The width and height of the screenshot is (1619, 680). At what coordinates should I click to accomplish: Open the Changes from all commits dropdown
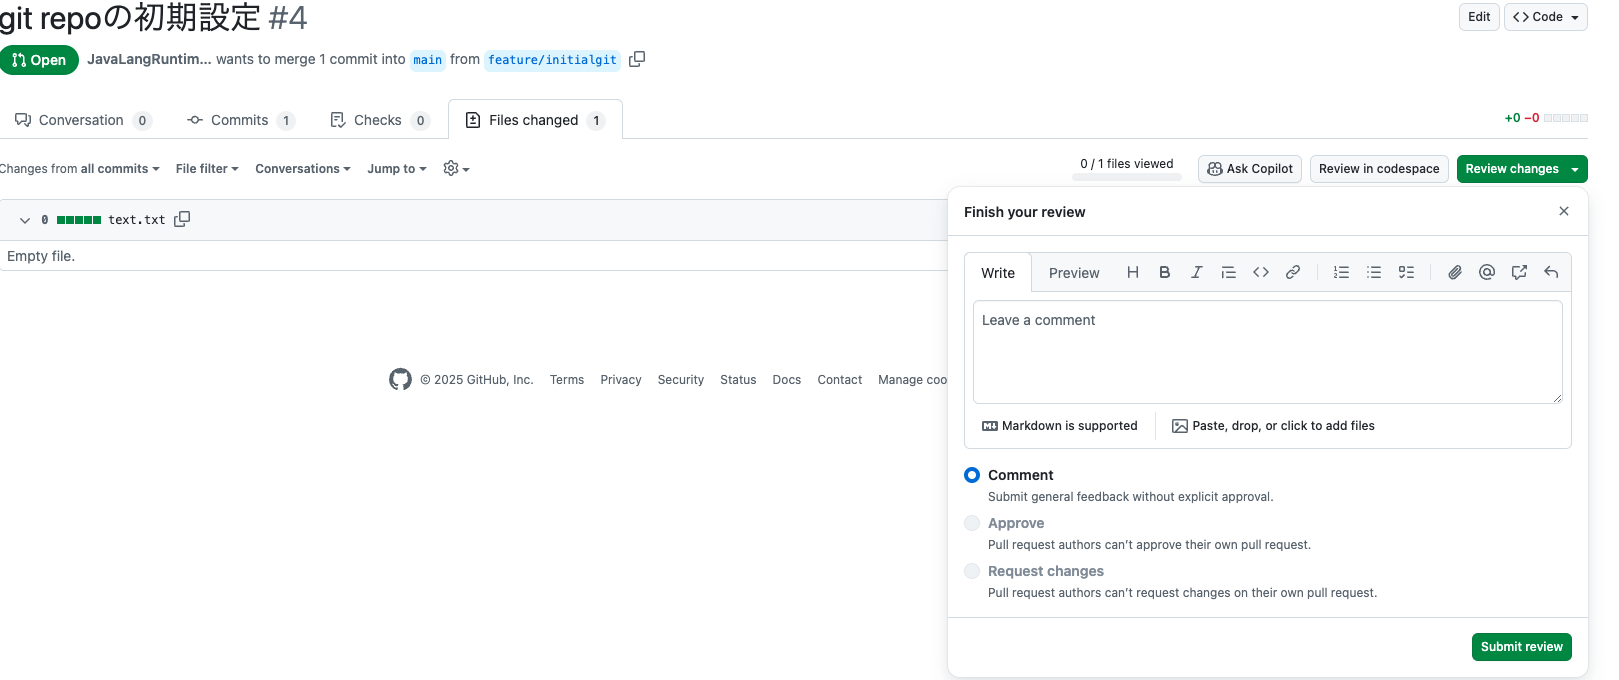(x=79, y=169)
